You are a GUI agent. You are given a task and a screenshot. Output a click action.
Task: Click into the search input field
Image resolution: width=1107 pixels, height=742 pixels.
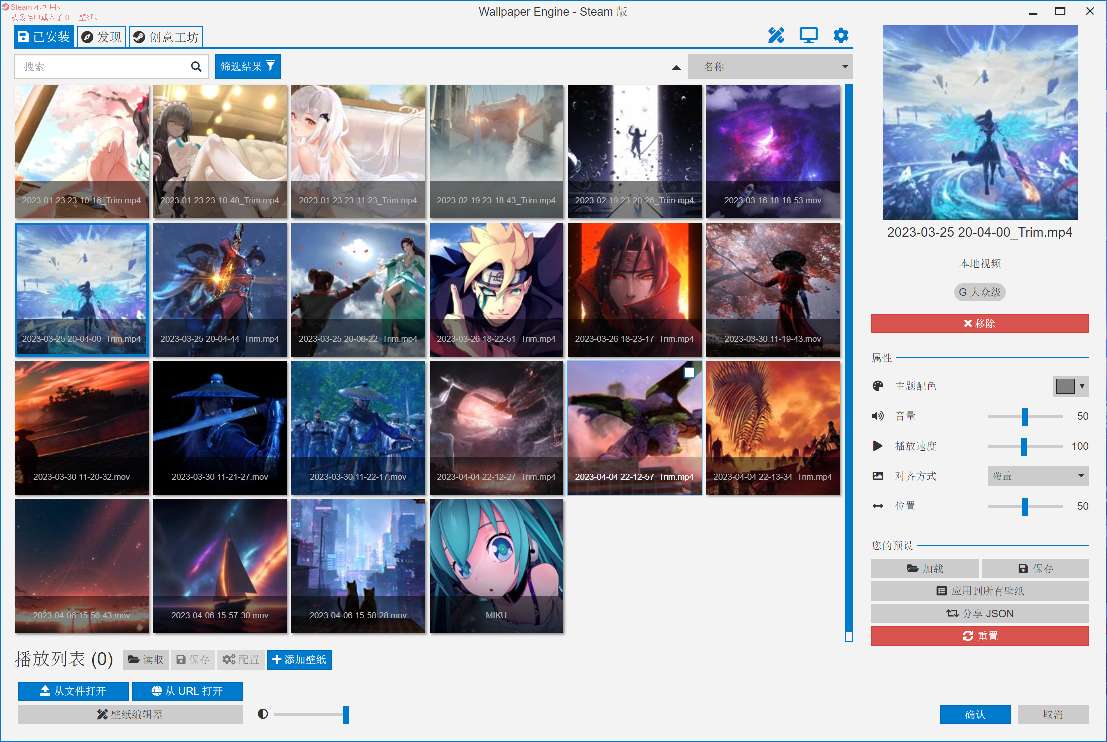[x=102, y=66]
